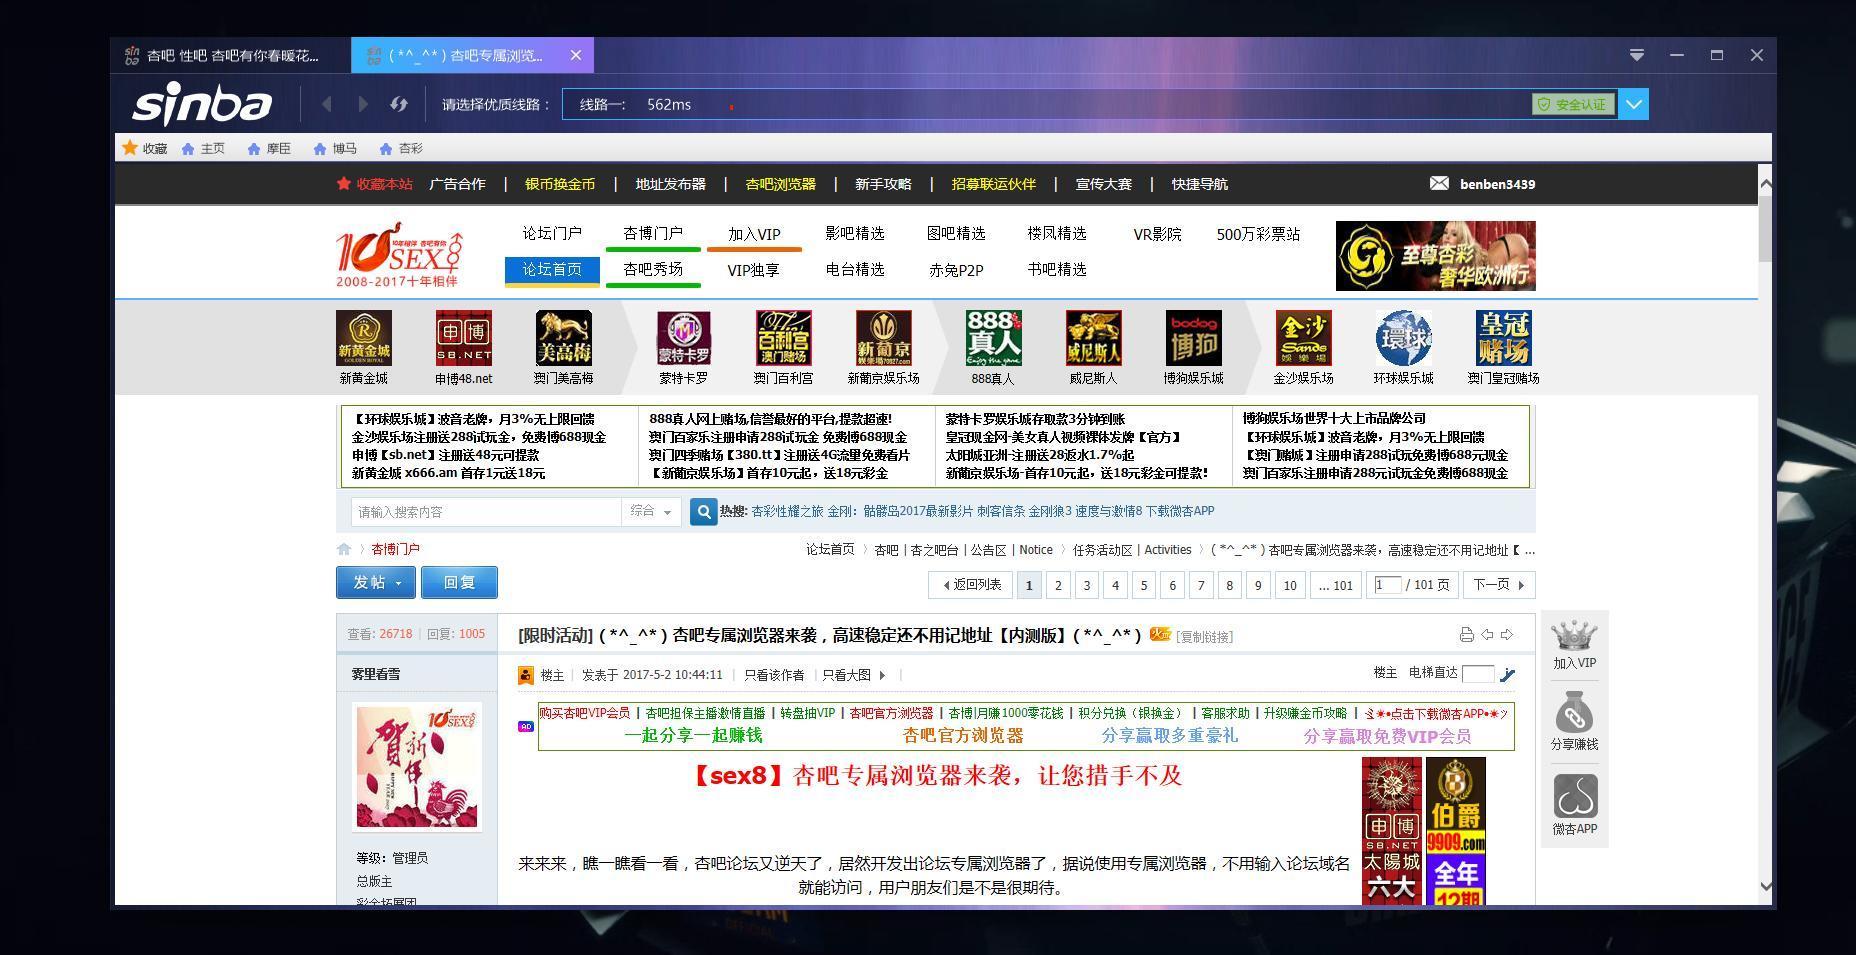The image size is (1856, 955).
Task: Click the sinba logo in the toolbar
Action: coord(202,103)
